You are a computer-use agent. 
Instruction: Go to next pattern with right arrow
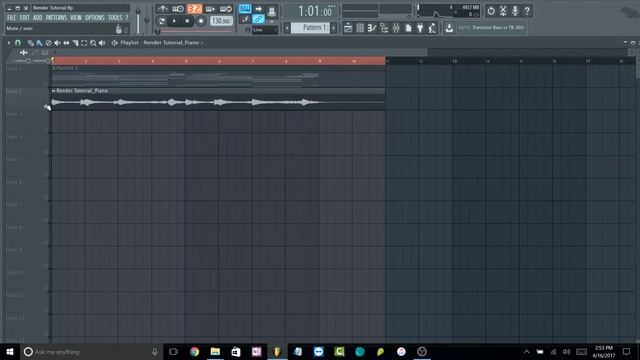pyautogui.click(x=334, y=28)
